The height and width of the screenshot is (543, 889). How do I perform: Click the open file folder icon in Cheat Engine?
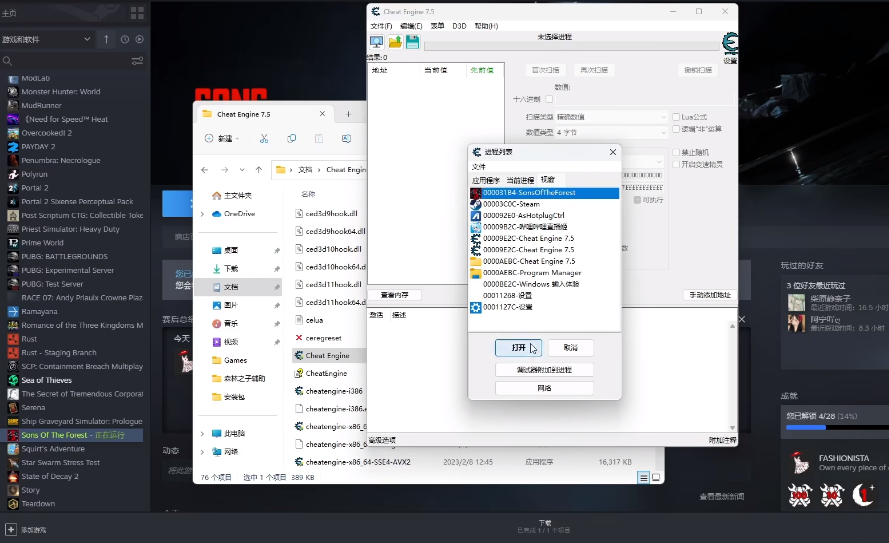(x=395, y=41)
